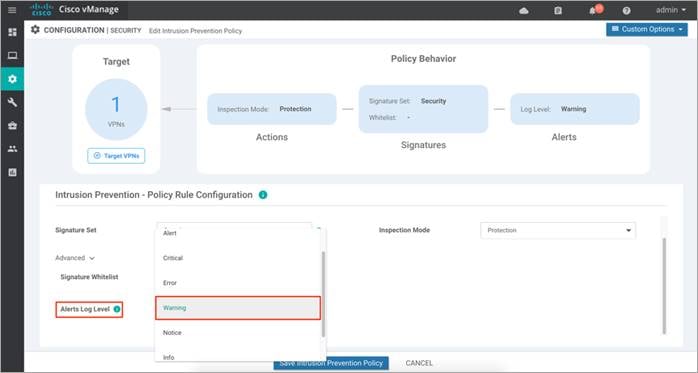Collapse the Advanced section
Viewport: 698px width, 373px height.
click(x=75, y=258)
